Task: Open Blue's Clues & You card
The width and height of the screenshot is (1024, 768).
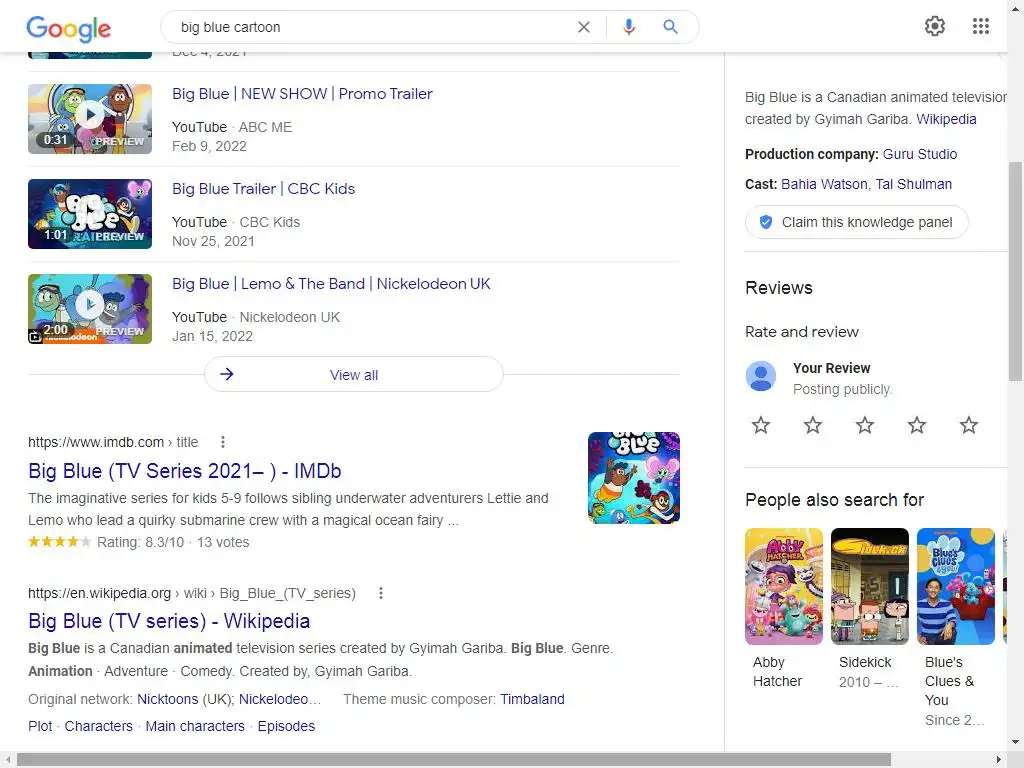Action: pyautogui.click(x=955, y=627)
